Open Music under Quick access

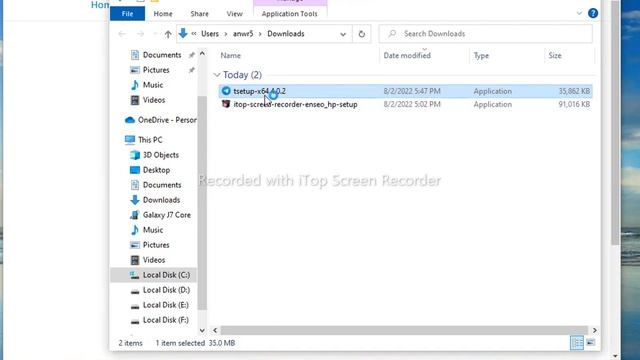(153, 85)
